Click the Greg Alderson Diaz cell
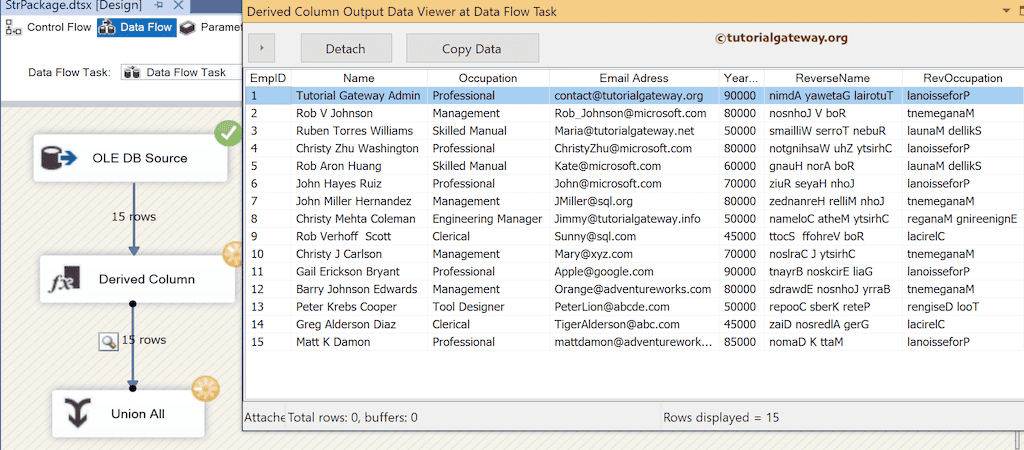The height and width of the screenshot is (450, 1024). [359, 325]
